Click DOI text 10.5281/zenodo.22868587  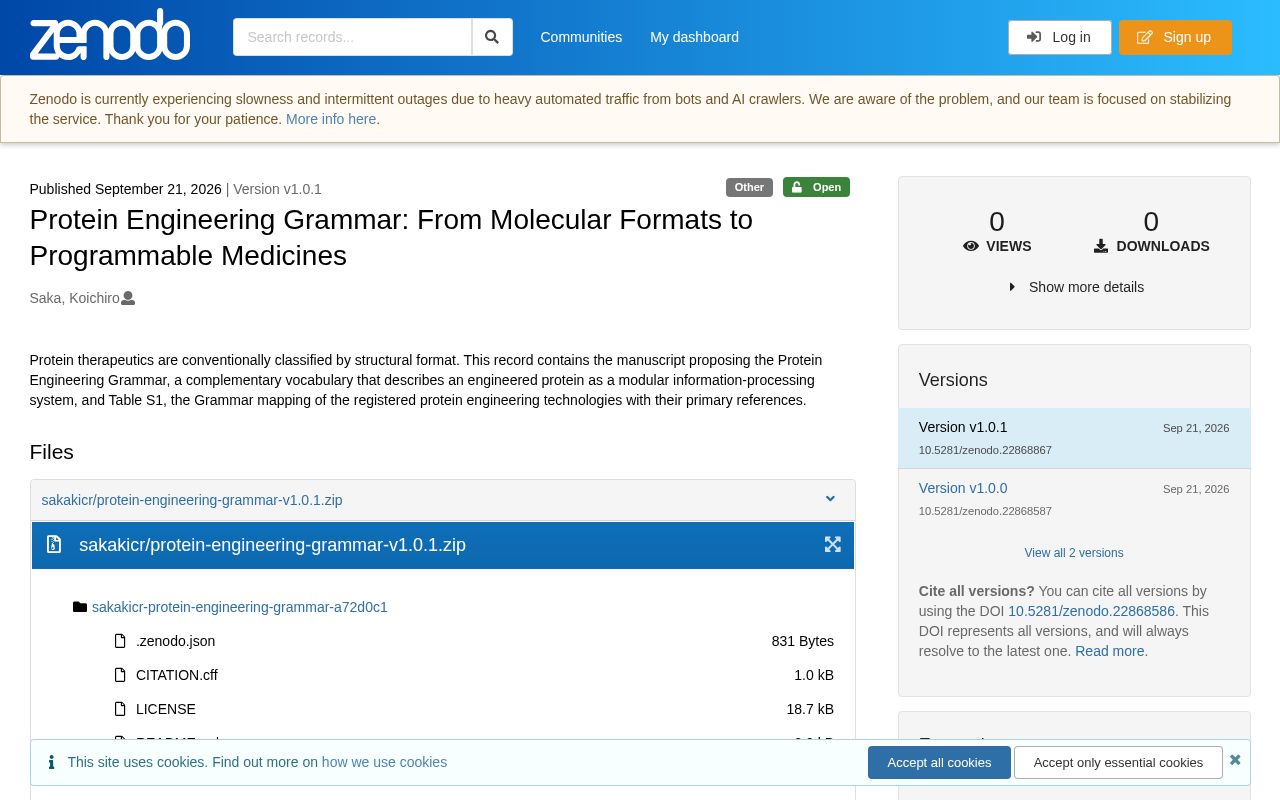(985, 511)
